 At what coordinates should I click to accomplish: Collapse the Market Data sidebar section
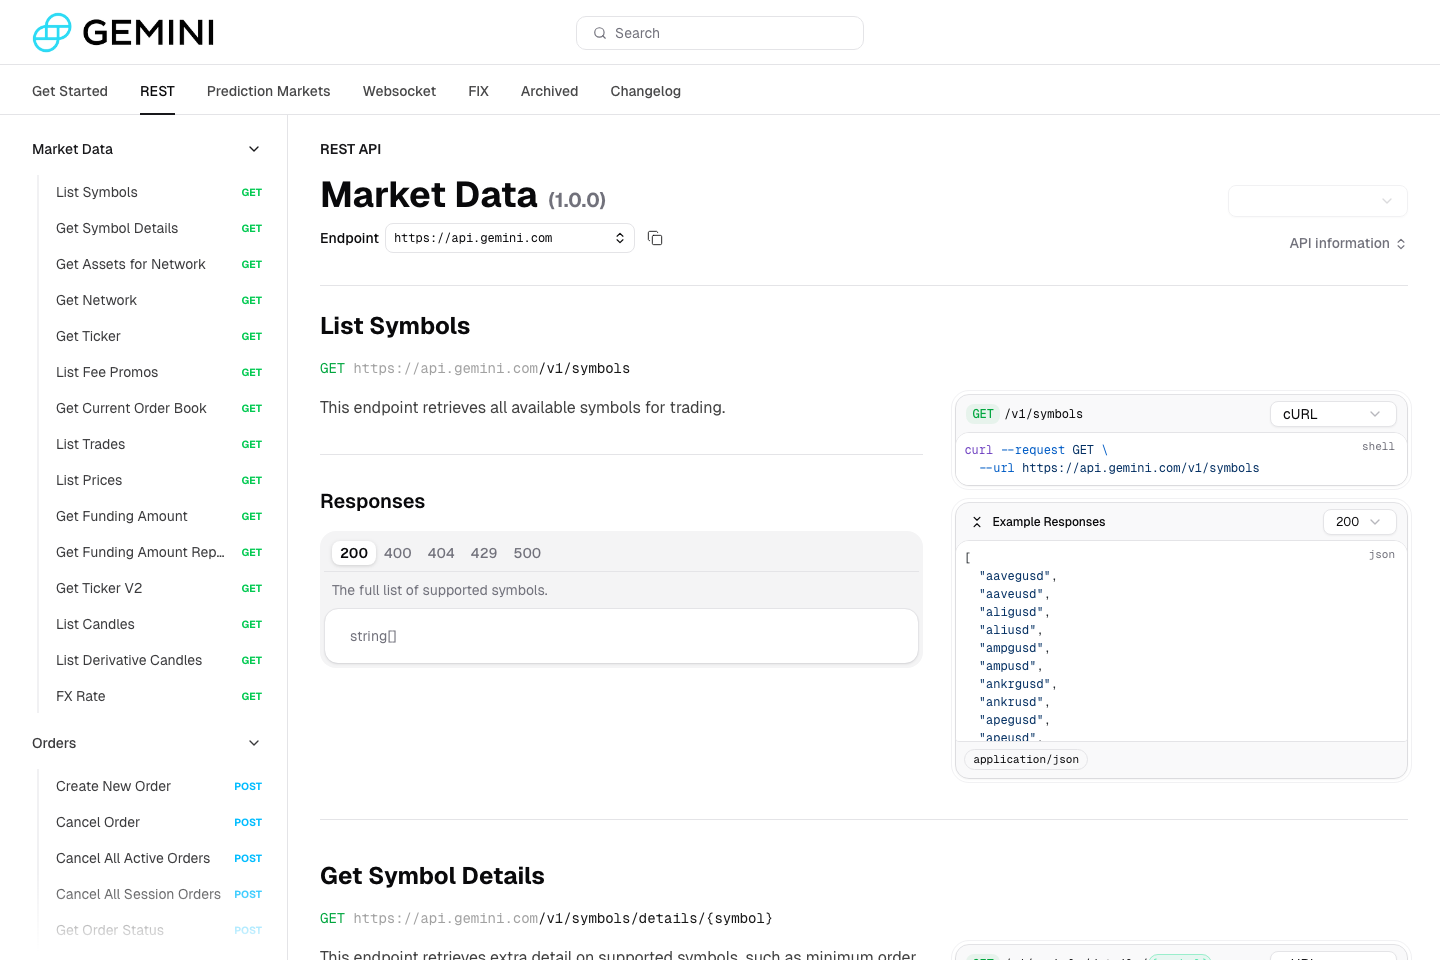pyautogui.click(x=253, y=148)
